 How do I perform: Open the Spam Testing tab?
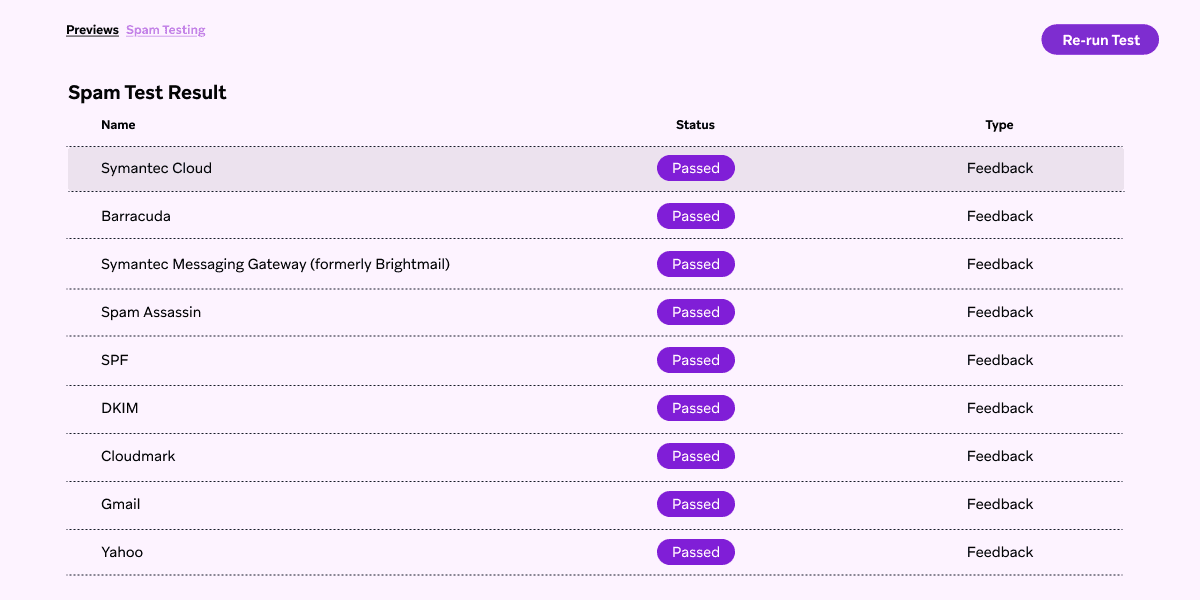[x=165, y=29]
